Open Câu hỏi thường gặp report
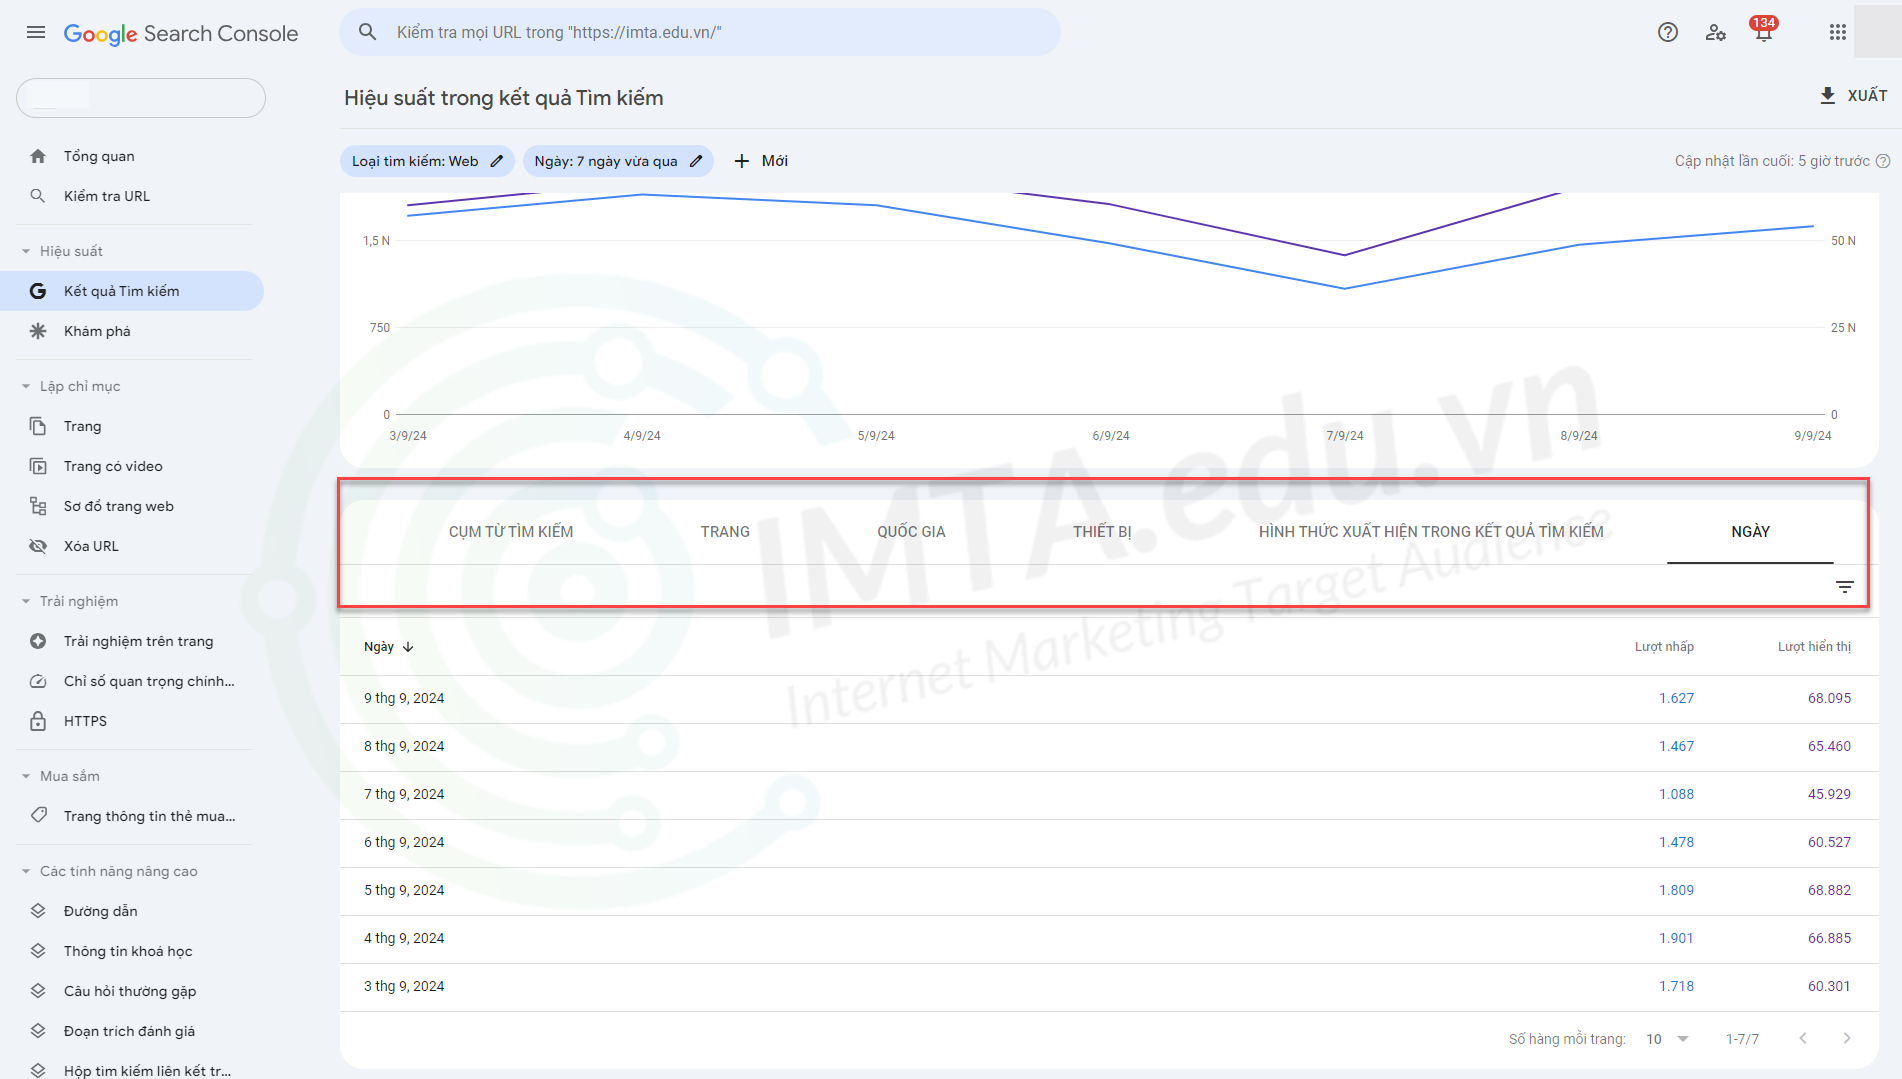Screen dimensions: 1902x1079 pyautogui.click(x=130, y=991)
